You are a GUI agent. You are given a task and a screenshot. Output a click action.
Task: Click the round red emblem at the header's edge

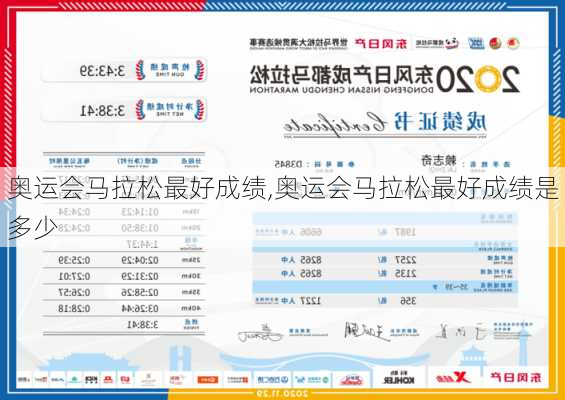point(513,43)
